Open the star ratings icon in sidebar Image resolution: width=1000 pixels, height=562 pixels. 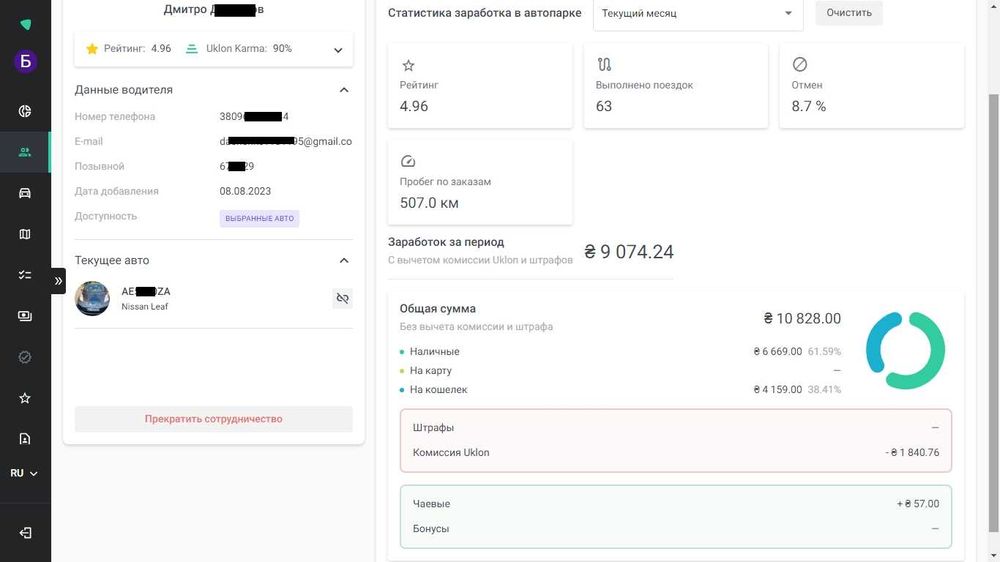pos(25,398)
